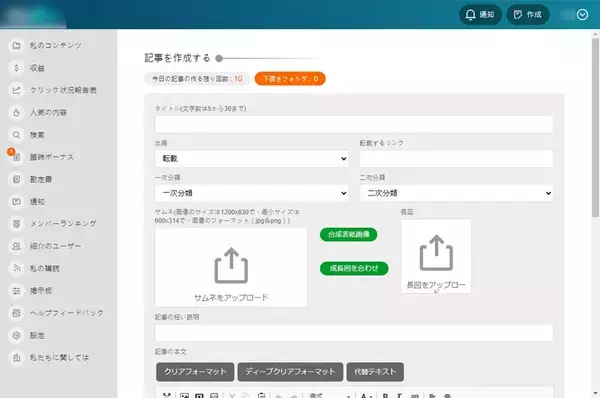The image size is (600, 398).
Task: Click the users icon for 紹介のユーザー
Action: [16, 246]
